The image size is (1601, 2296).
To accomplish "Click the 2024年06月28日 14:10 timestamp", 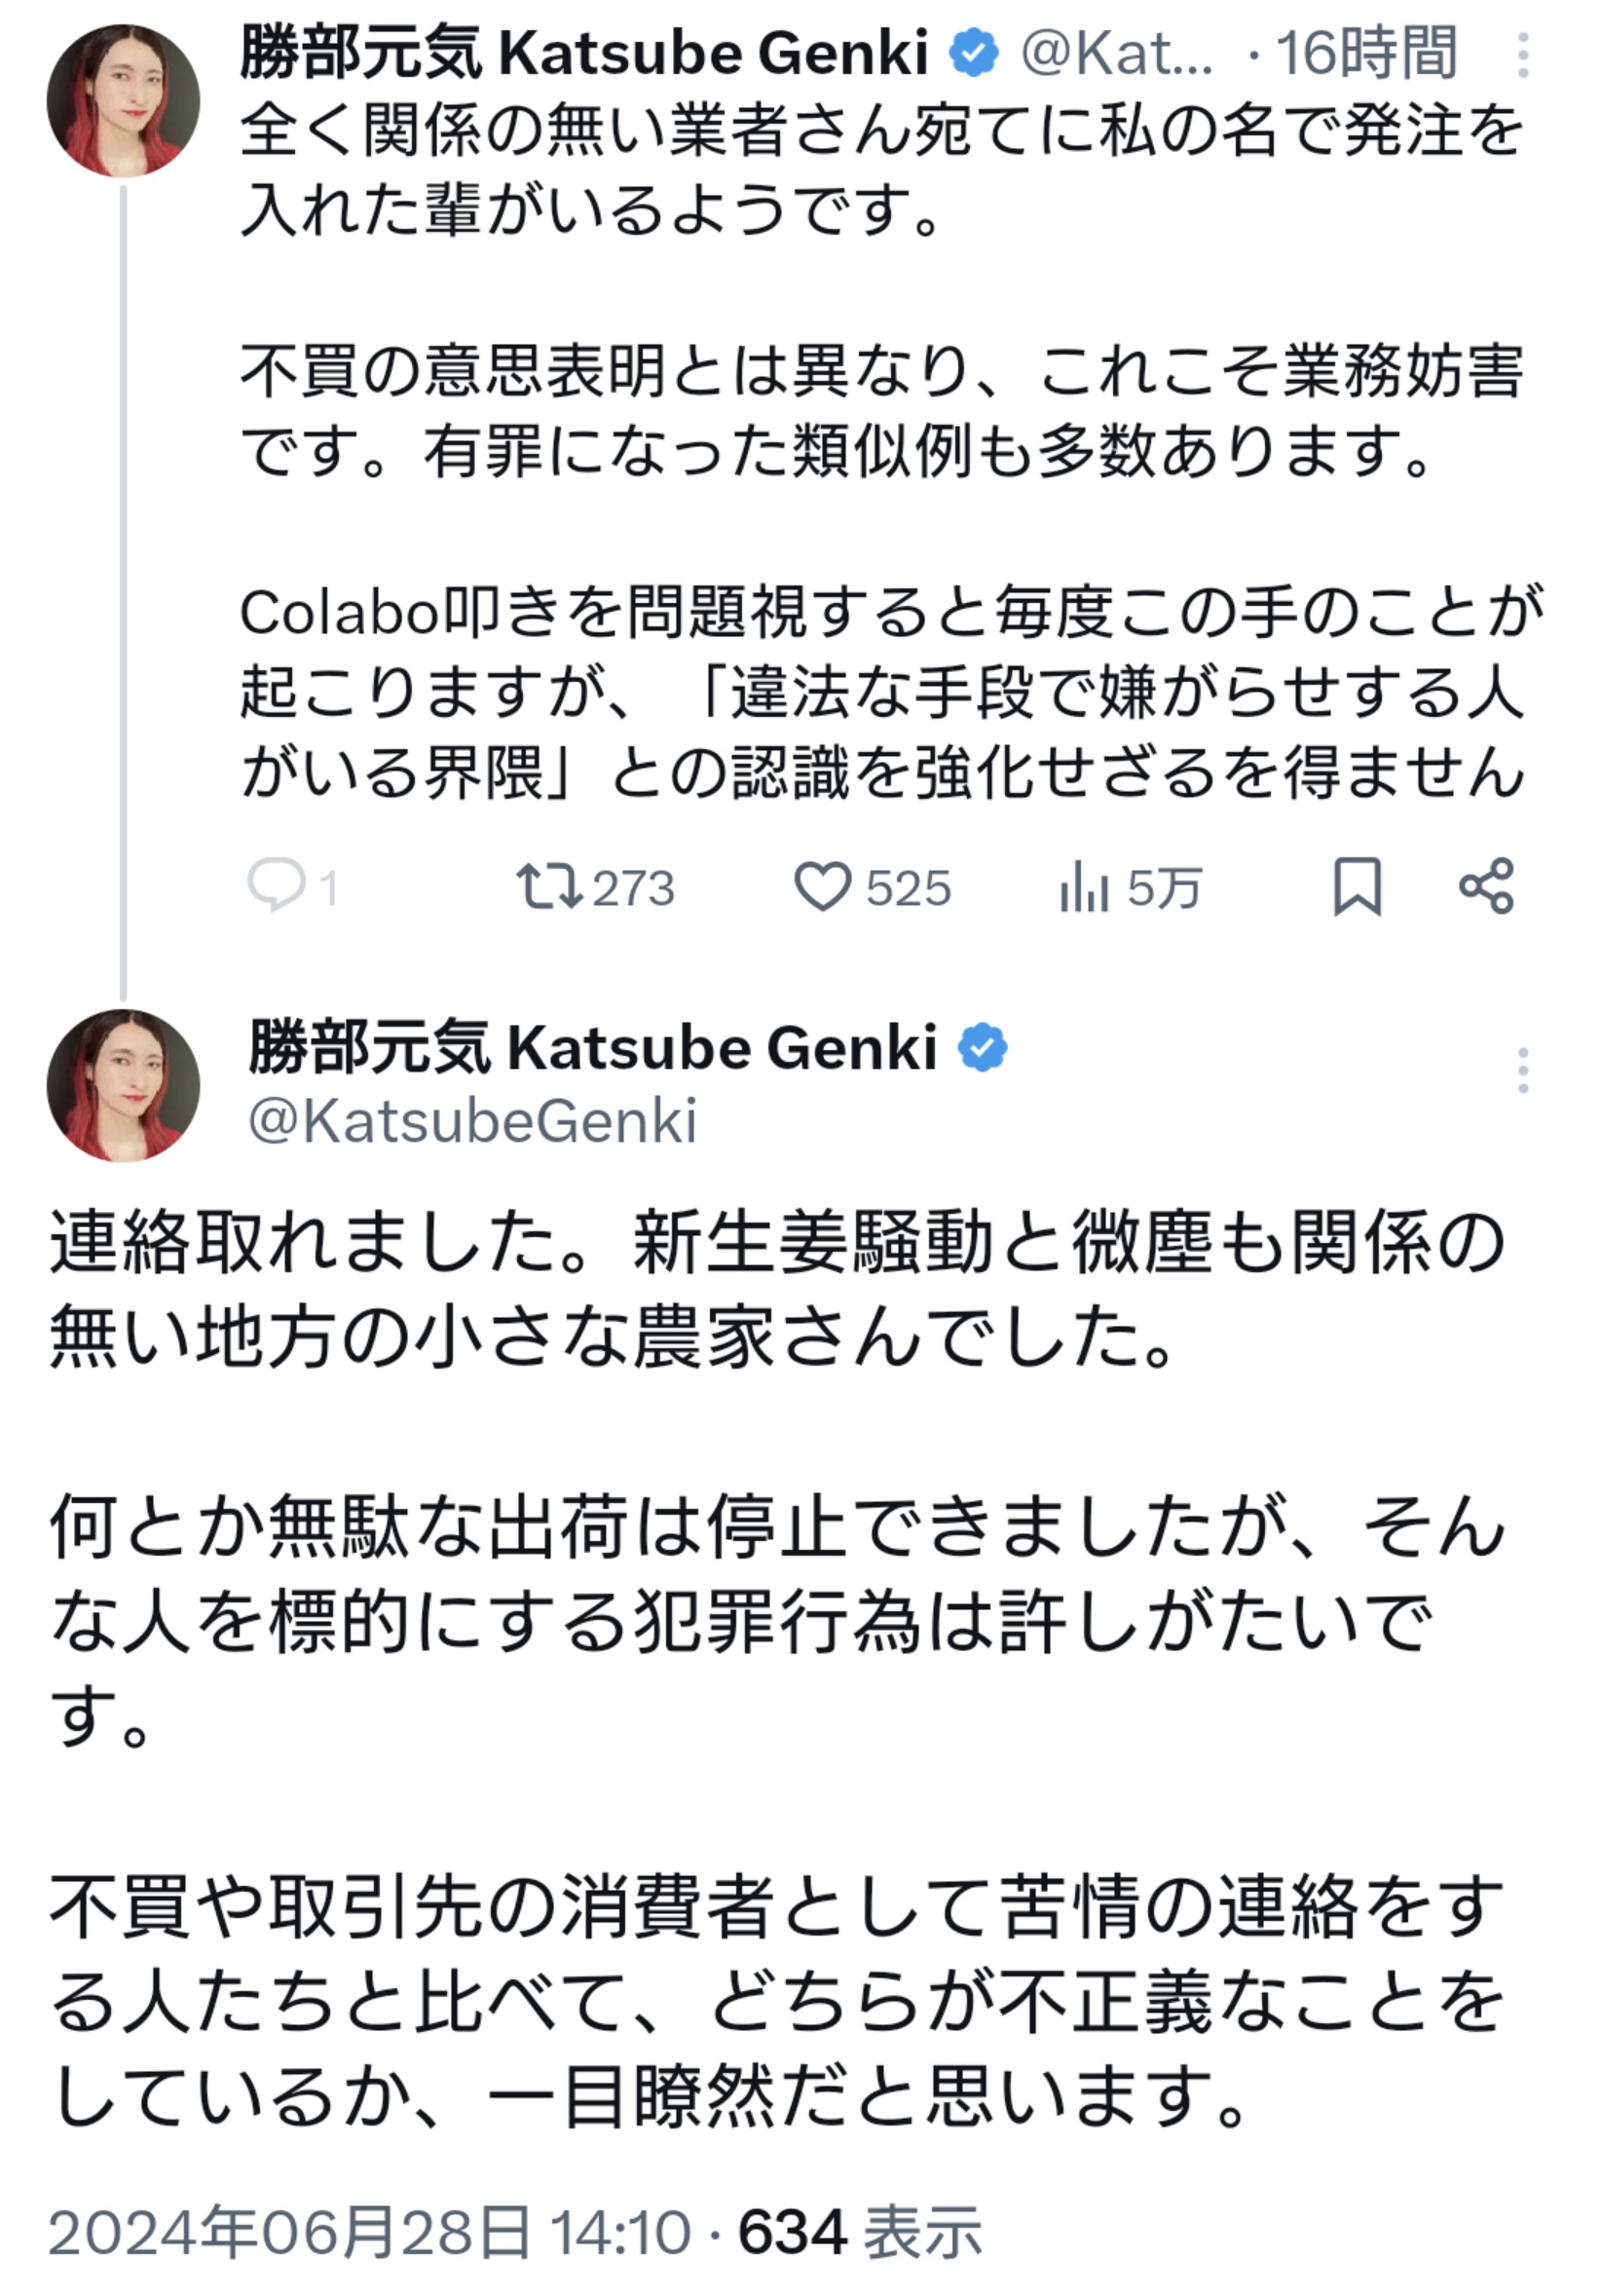I will pyautogui.click(x=370, y=2232).
